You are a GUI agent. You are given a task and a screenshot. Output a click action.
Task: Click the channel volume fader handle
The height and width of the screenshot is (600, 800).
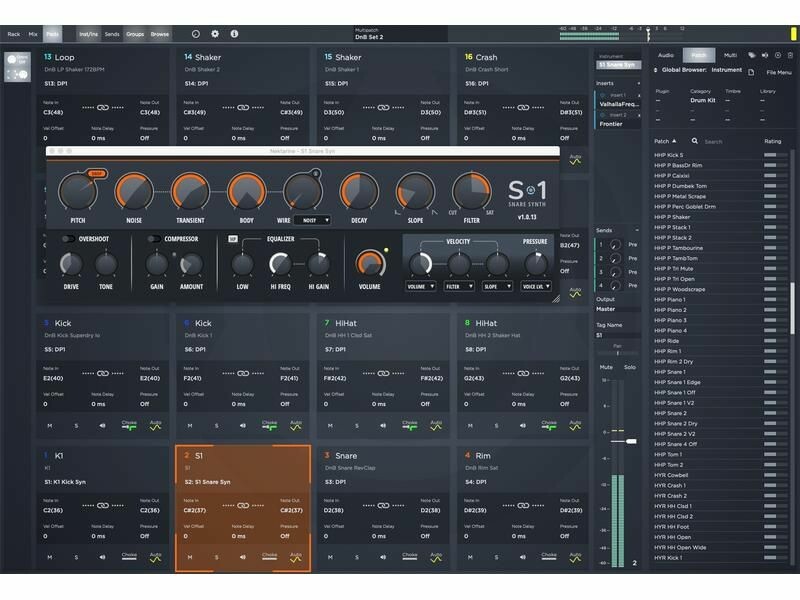tap(631, 441)
